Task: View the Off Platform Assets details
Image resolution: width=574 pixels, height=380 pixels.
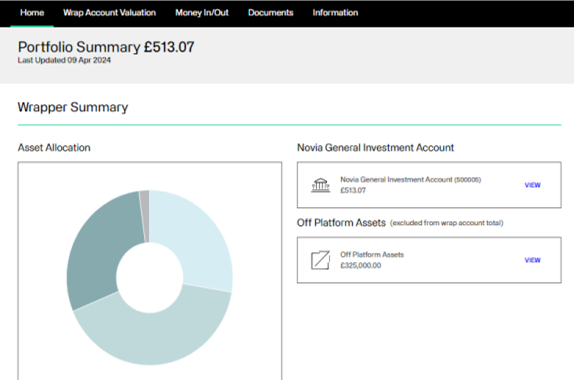Action: point(532,260)
